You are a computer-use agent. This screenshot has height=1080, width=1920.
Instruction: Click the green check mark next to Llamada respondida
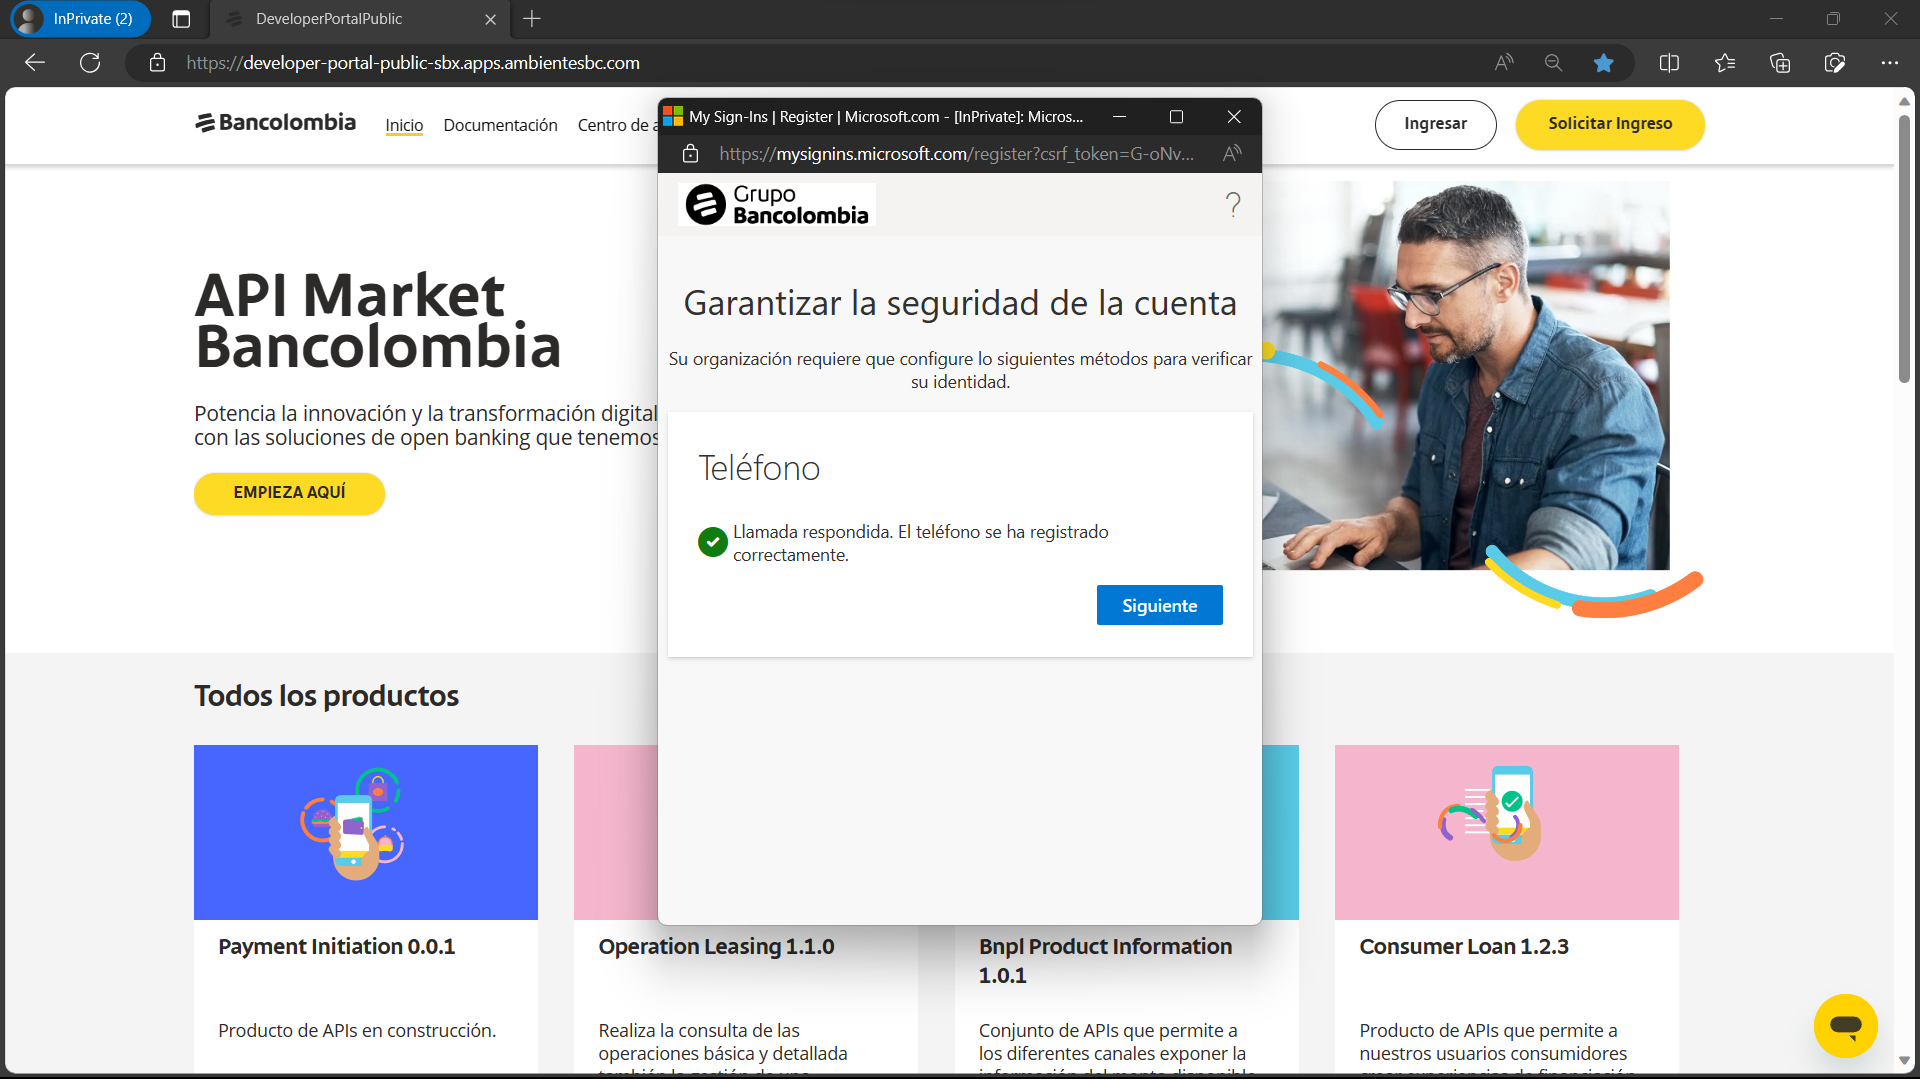[712, 542]
